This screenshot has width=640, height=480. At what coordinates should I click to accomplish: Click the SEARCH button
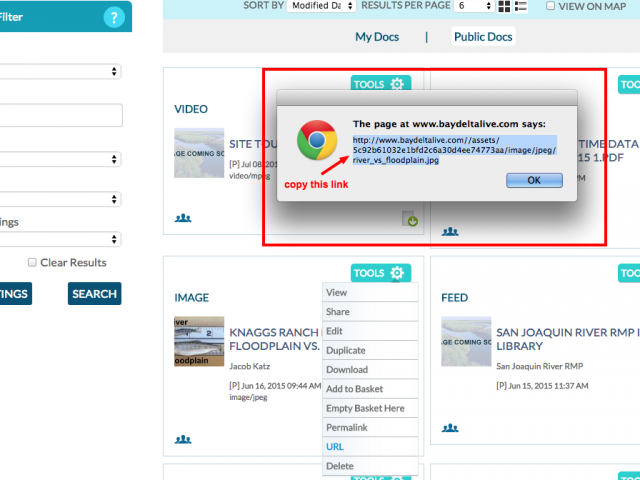pyautogui.click(x=94, y=293)
